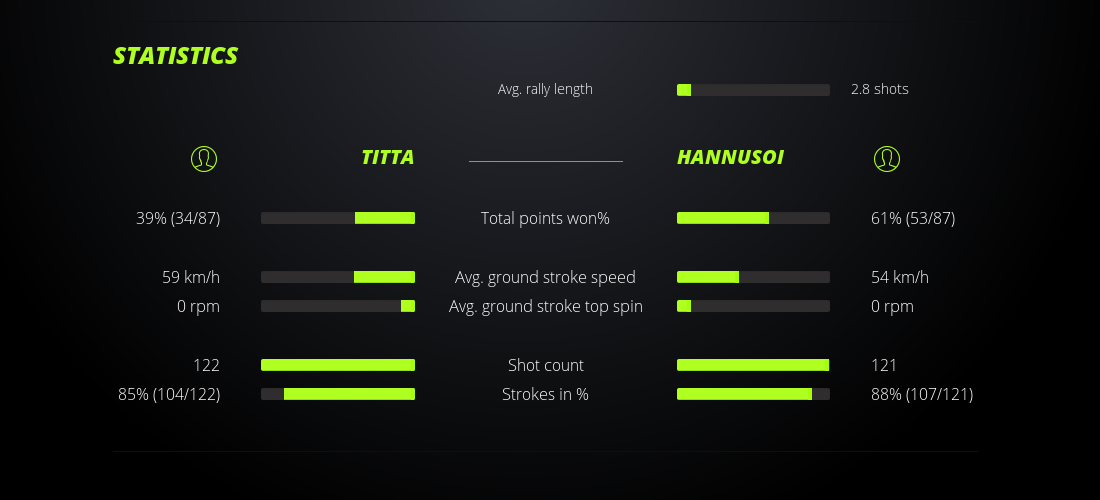Click the Avg. rally length label
1100x500 pixels.
point(545,89)
